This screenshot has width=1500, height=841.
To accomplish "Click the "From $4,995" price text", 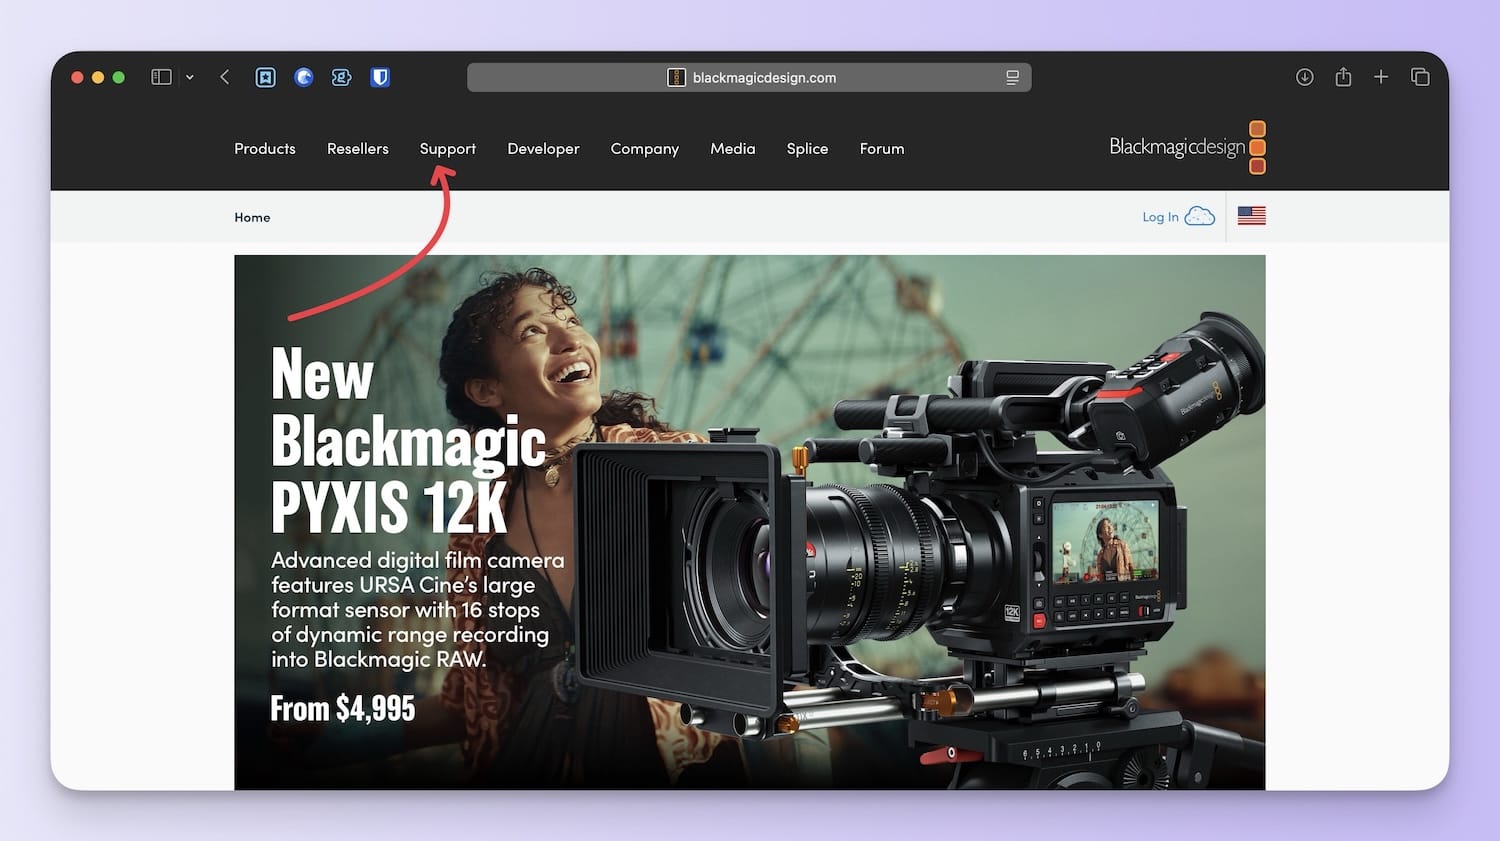I will [x=342, y=708].
